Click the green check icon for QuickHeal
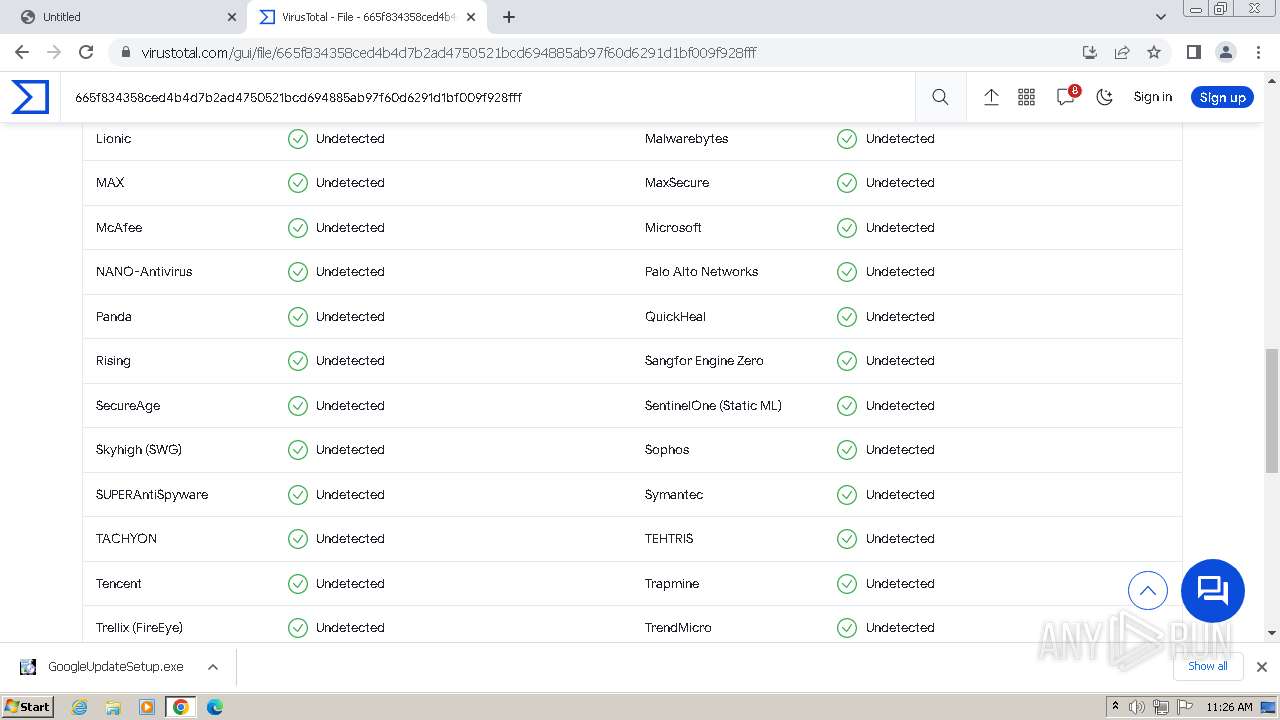Screen dimensions: 1280x720 (847, 317)
